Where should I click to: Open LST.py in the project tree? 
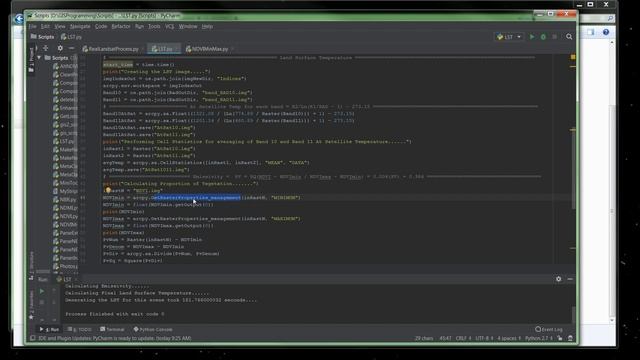tap(64, 142)
